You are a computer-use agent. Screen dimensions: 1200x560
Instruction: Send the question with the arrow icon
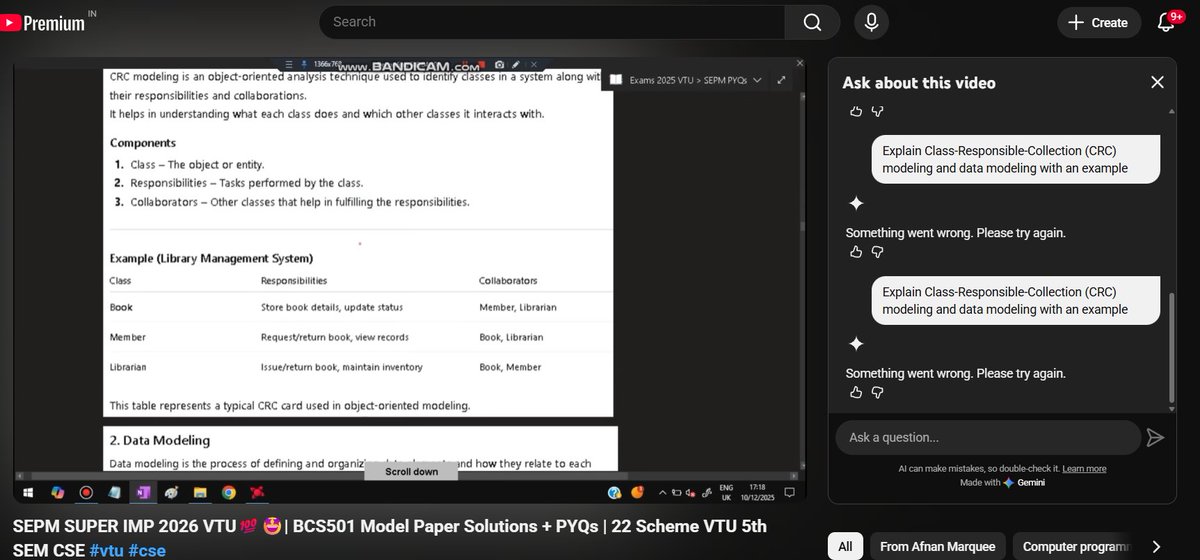1155,437
